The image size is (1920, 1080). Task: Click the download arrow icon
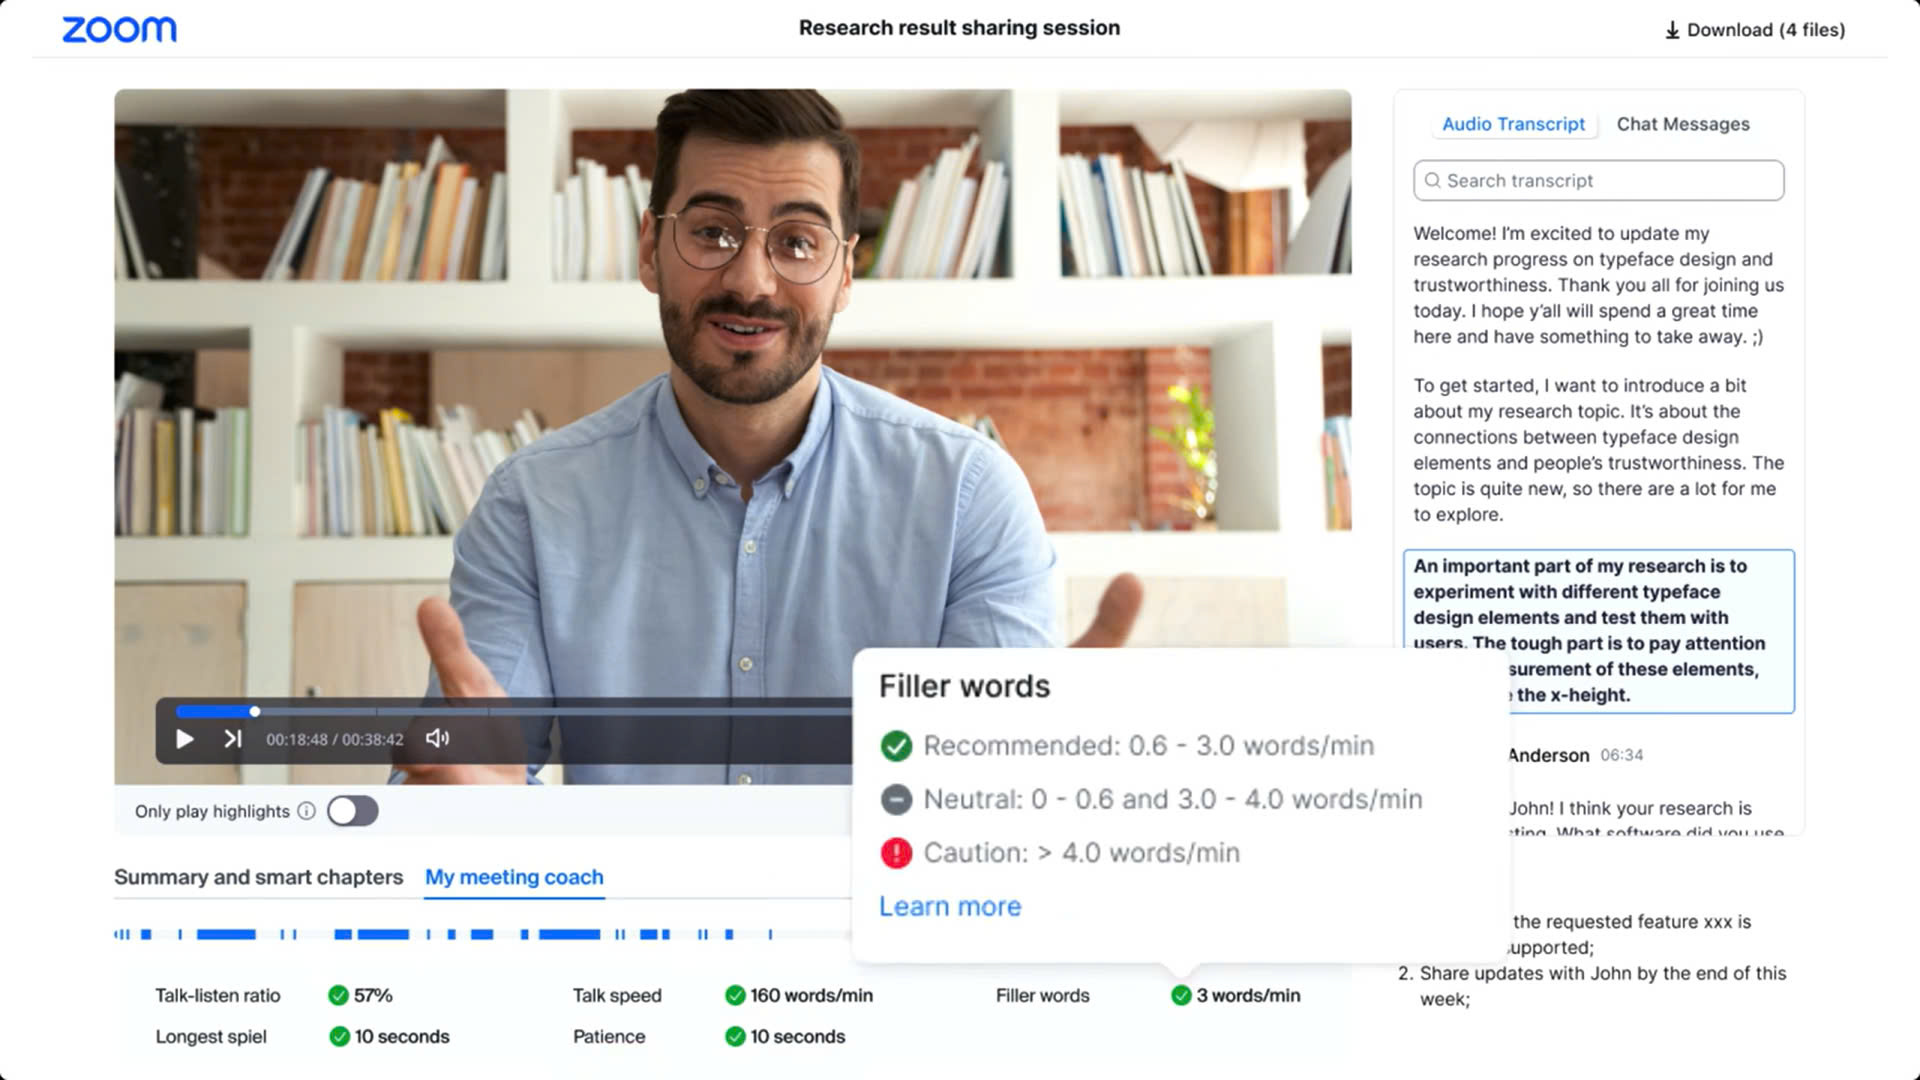click(x=1671, y=30)
